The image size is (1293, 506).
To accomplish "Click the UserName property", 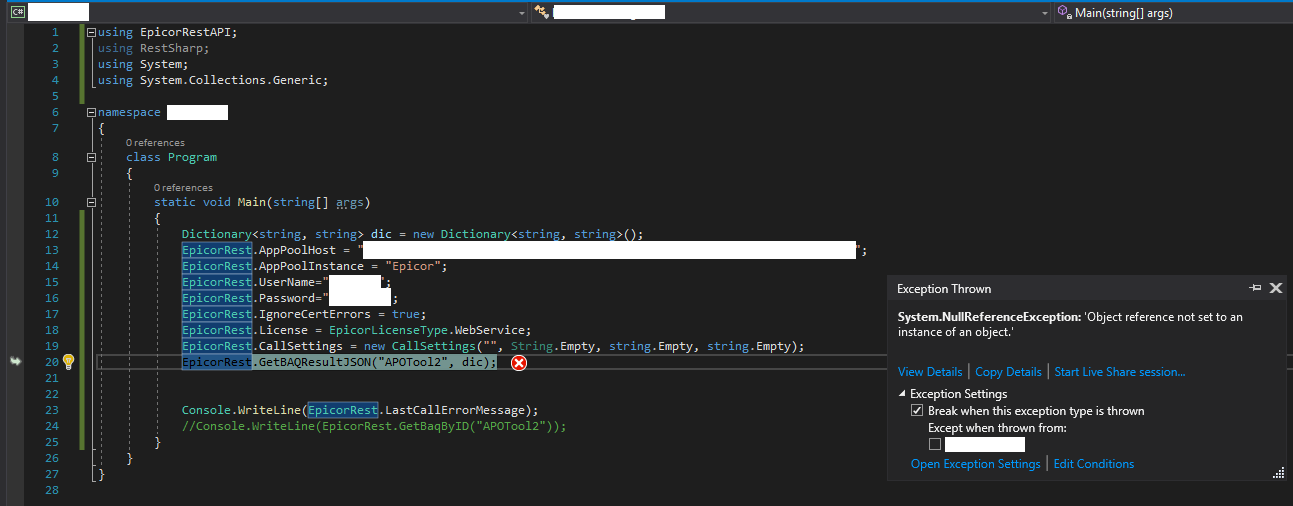I will coord(287,282).
